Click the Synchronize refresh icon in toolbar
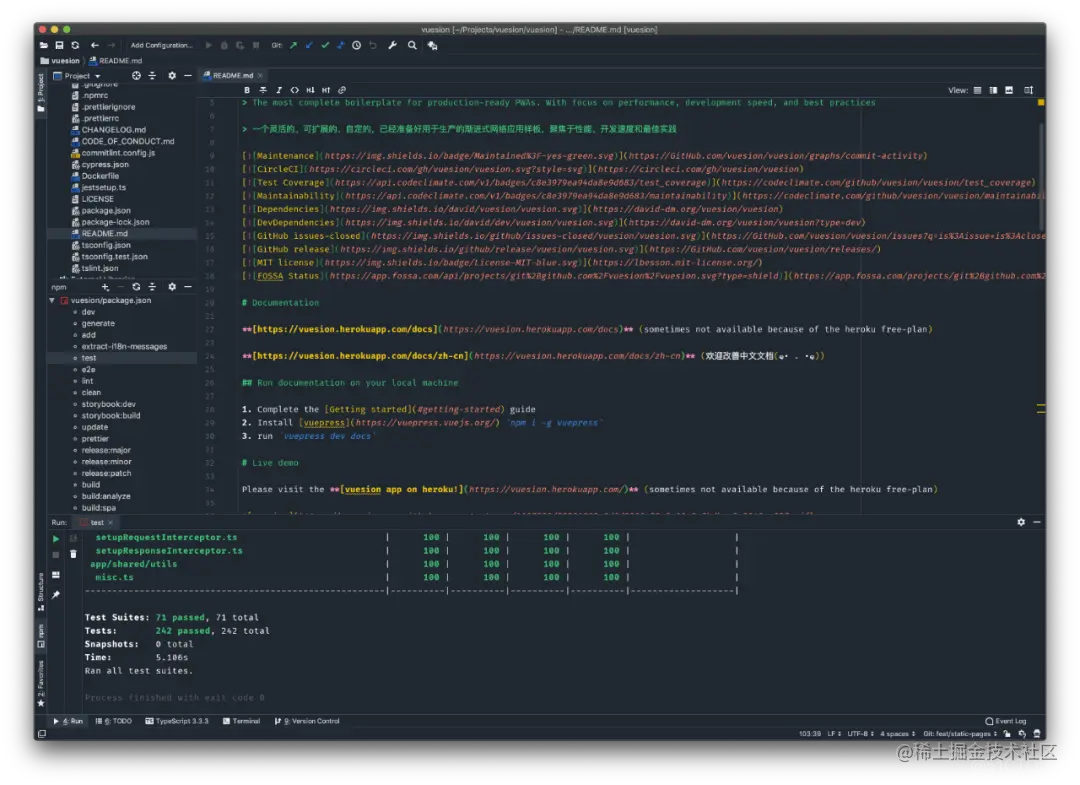Screen dimensions: 1080x785 pyautogui.click(x=75, y=45)
